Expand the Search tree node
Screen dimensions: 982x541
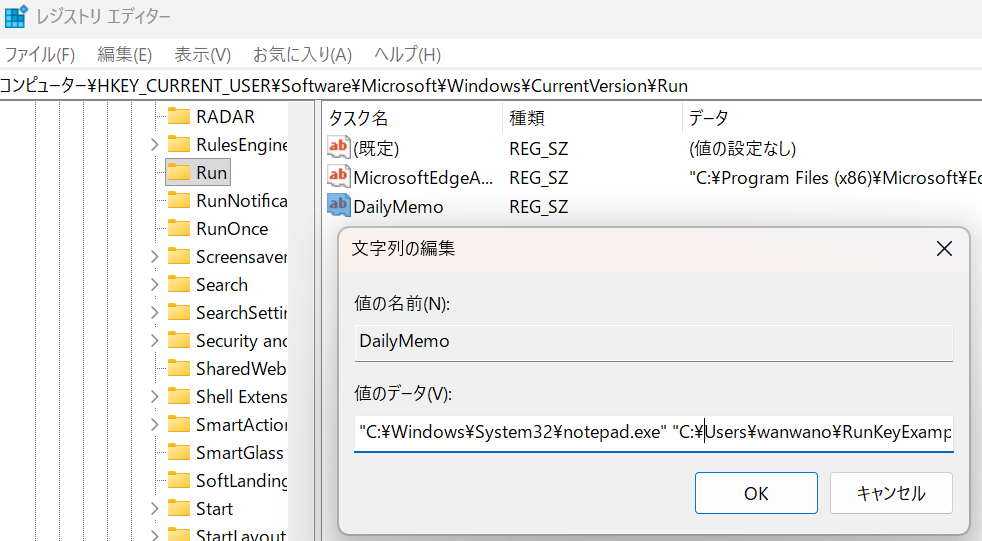coord(155,285)
